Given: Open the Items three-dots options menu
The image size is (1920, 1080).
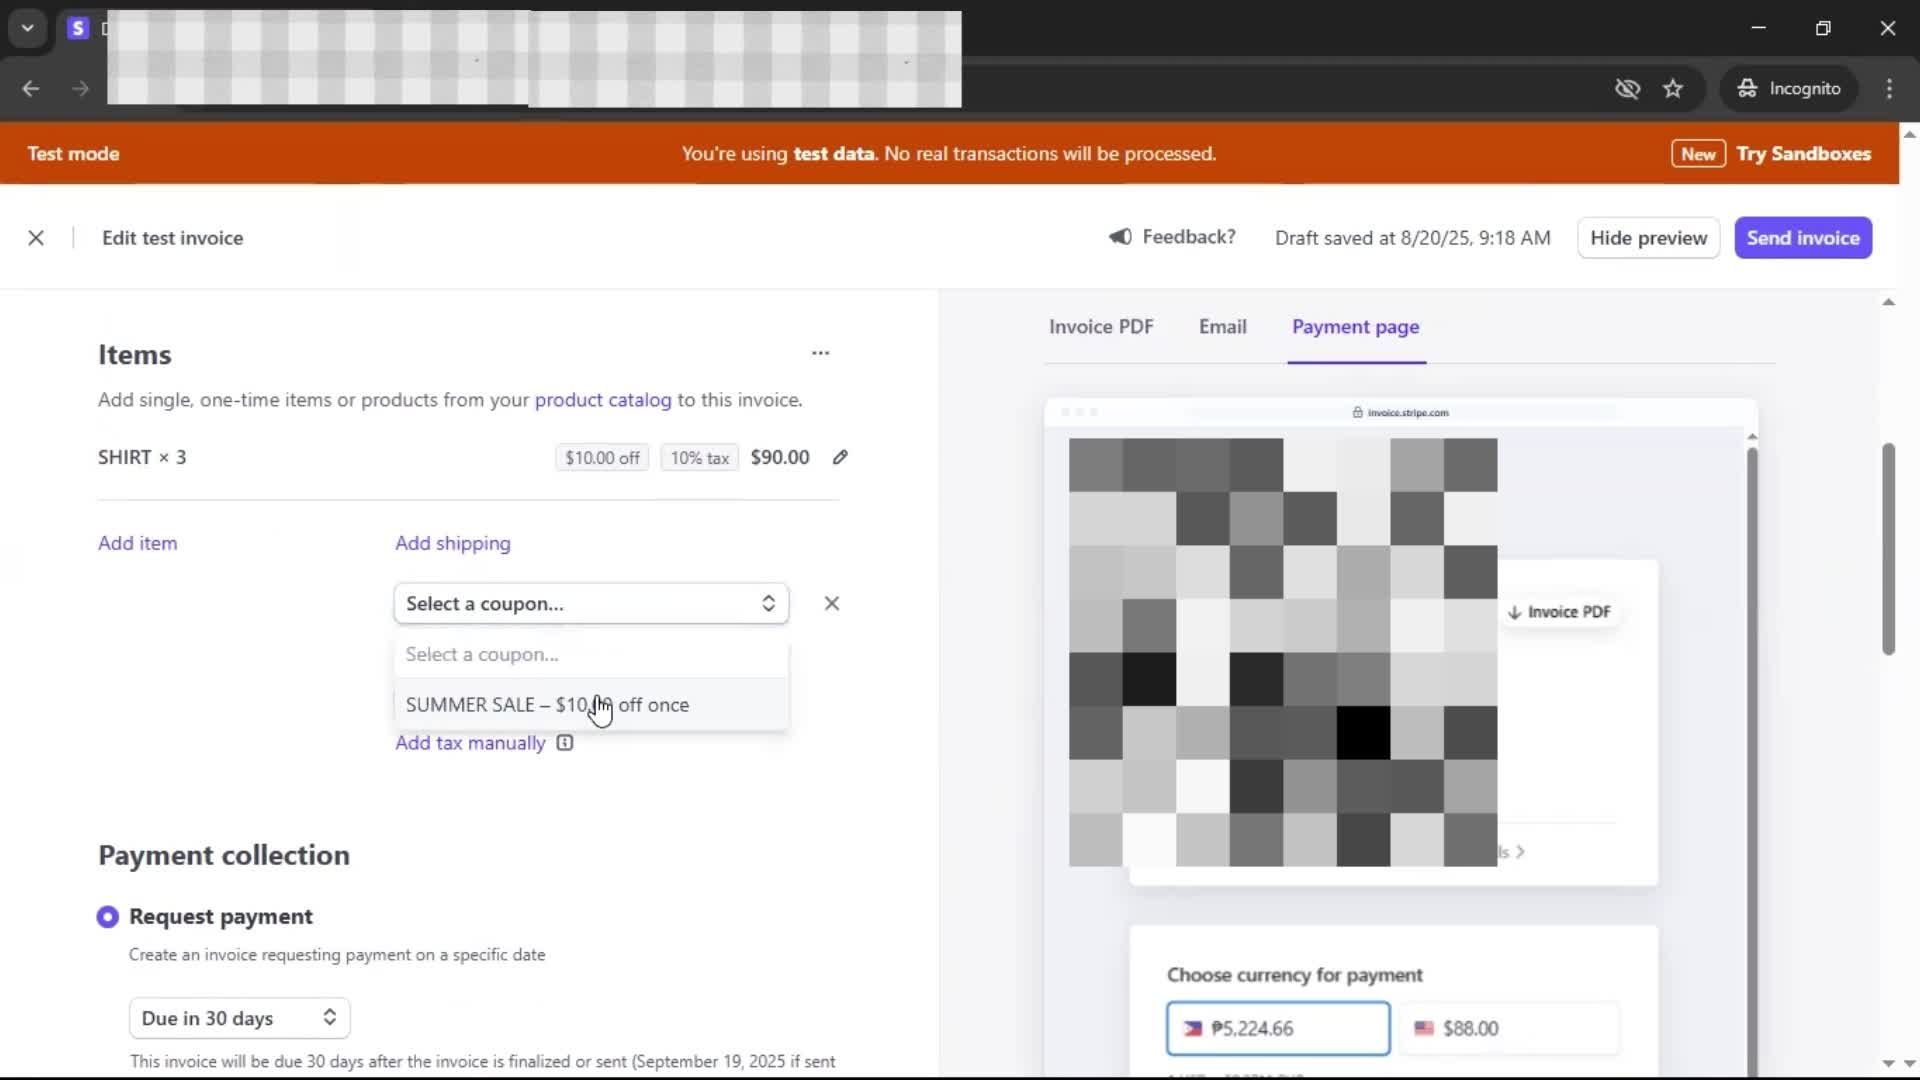Looking at the screenshot, I should tap(820, 353).
